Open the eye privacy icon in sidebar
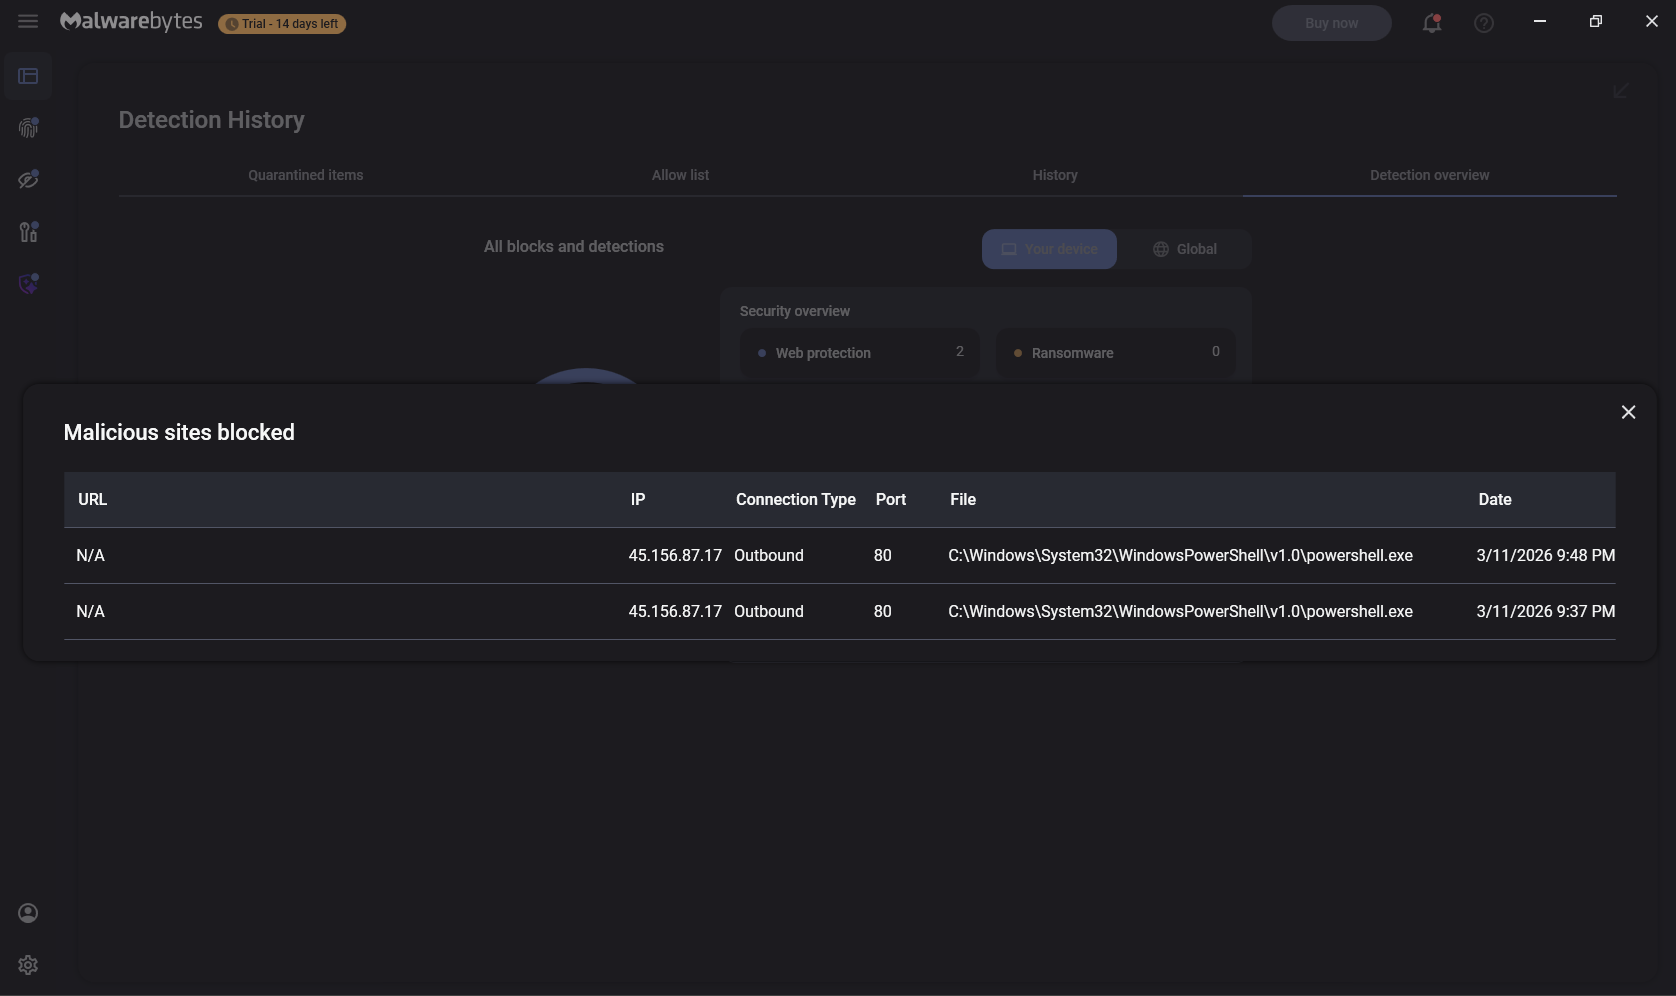Image resolution: width=1676 pixels, height=996 pixels. point(28,180)
